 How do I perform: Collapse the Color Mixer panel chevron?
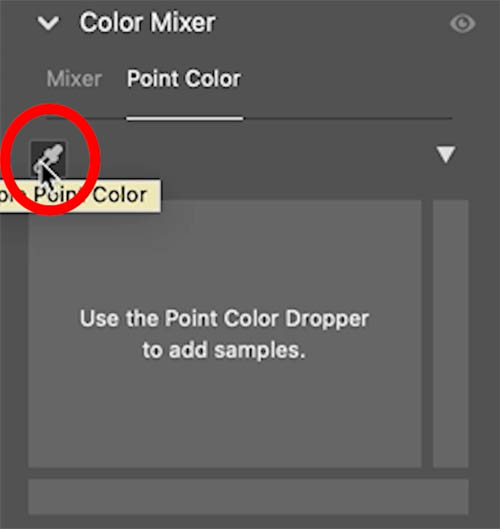click(x=48, y=24)
